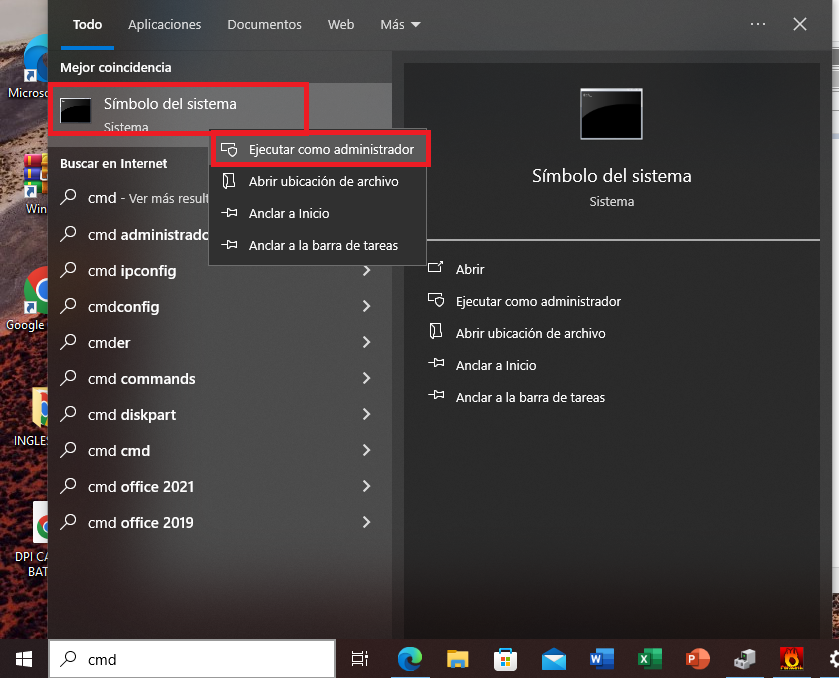Viewport: 839px width, 678px height.
Task: Open Microsoft Store taskbar icon
Action: pos(506,659)
